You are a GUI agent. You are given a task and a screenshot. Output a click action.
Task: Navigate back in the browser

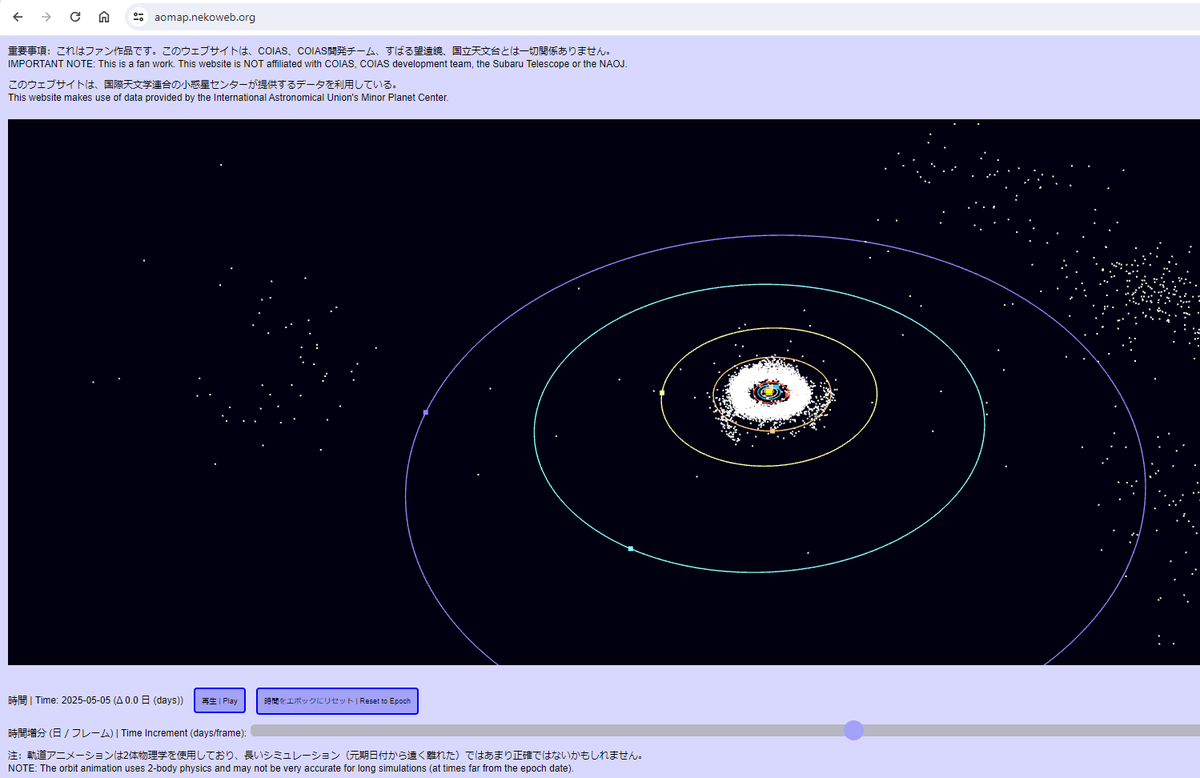(18, 16)
